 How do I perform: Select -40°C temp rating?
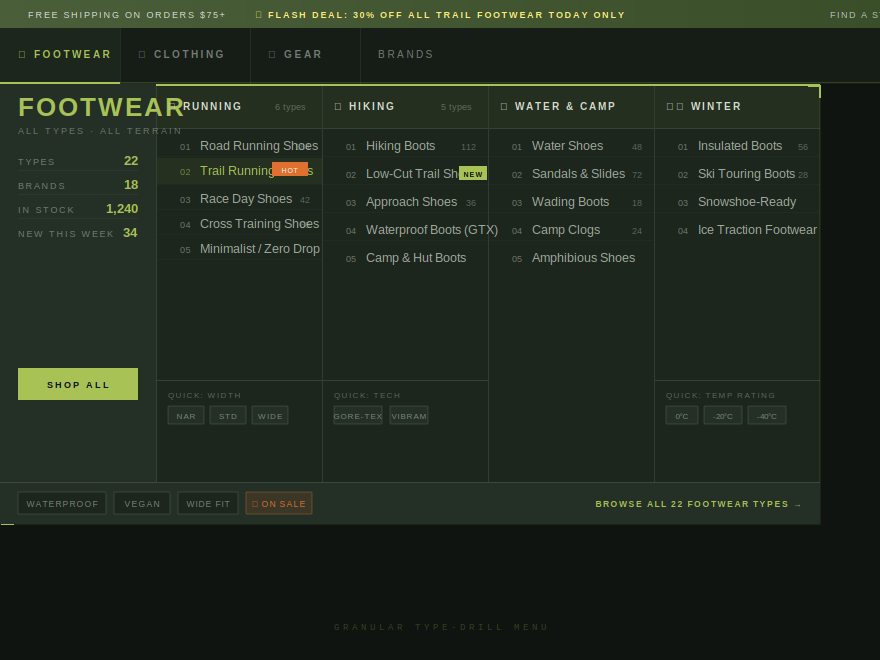tap(767, 416)
